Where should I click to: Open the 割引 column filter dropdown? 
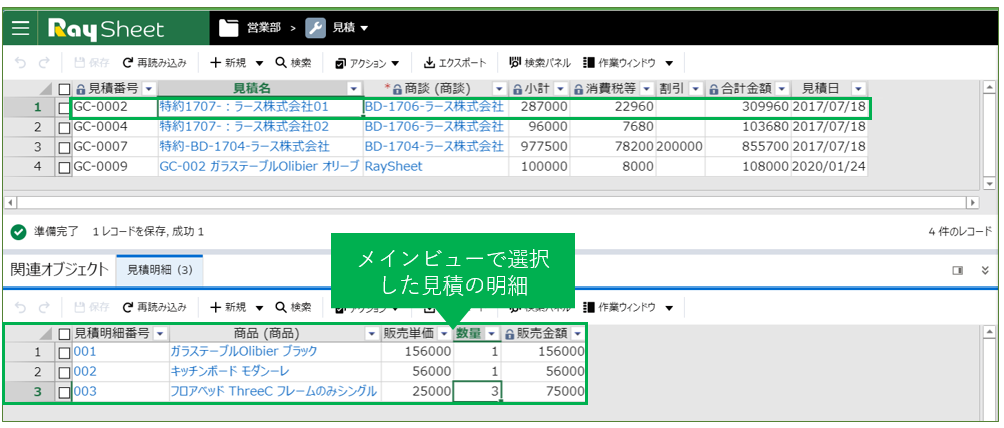tap(695, 89)
